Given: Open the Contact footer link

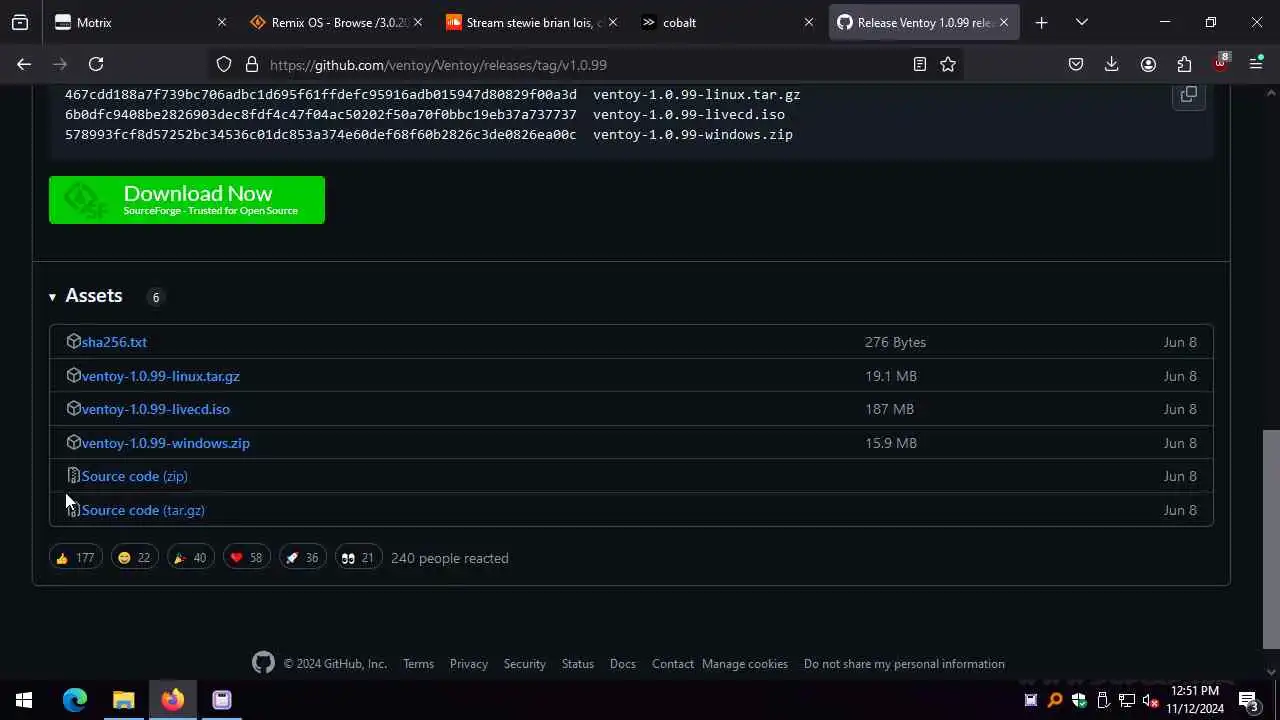Looking at the screenshot, I should pos(672,664).
